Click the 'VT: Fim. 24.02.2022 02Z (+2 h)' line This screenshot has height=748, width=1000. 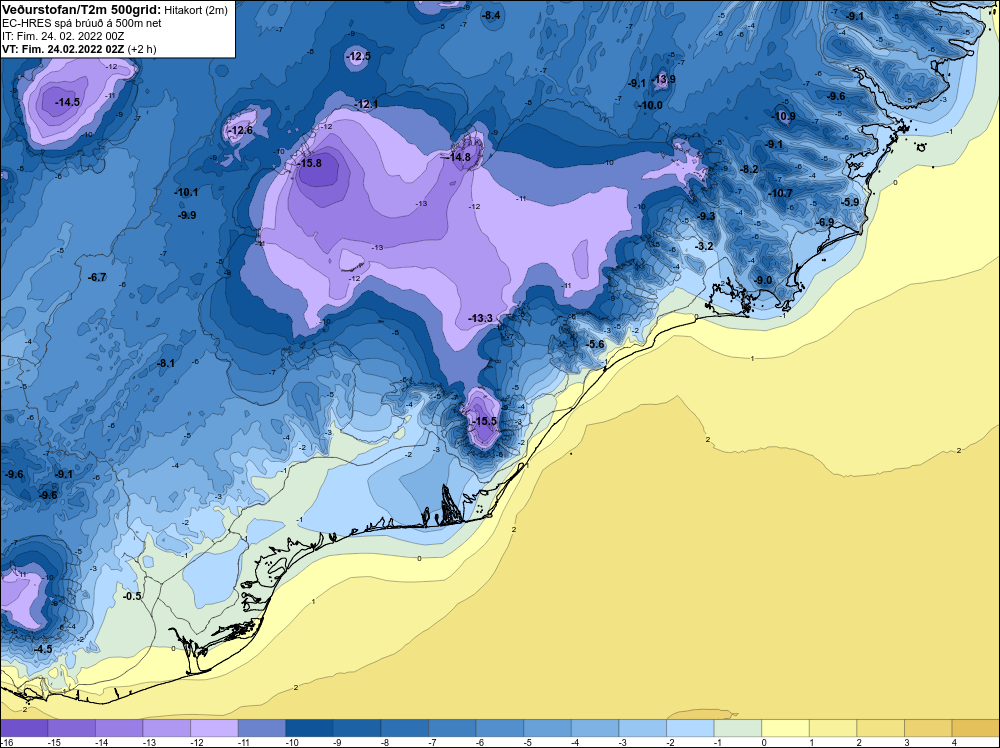pos(79,48)
